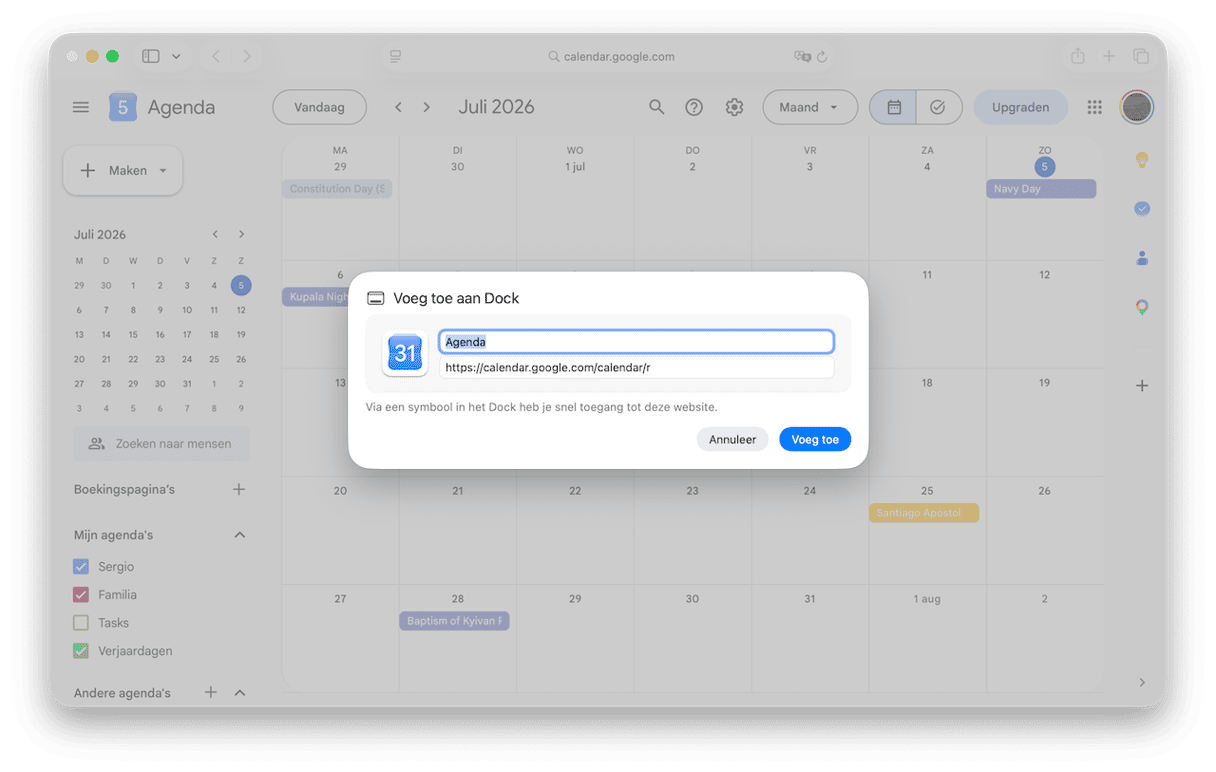
Task: Open the Santiago Apostol event
Action: (924, 513)
